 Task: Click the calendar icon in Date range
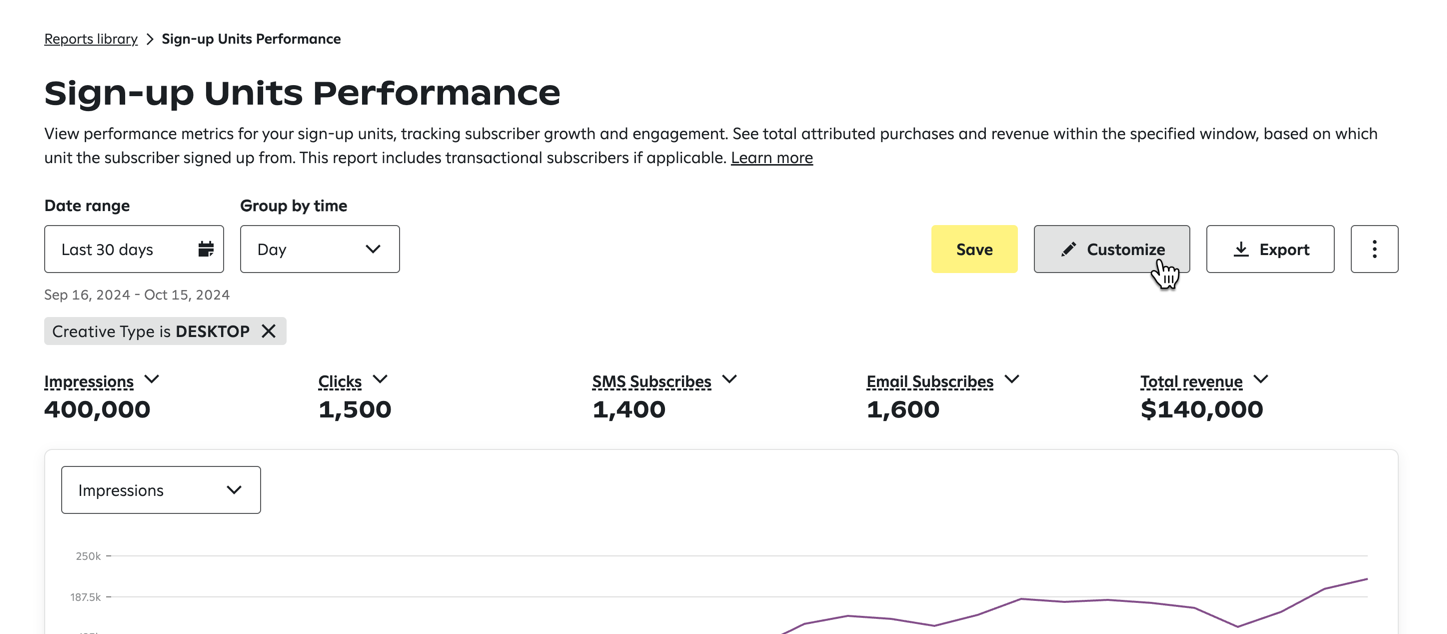click(205, 249)
